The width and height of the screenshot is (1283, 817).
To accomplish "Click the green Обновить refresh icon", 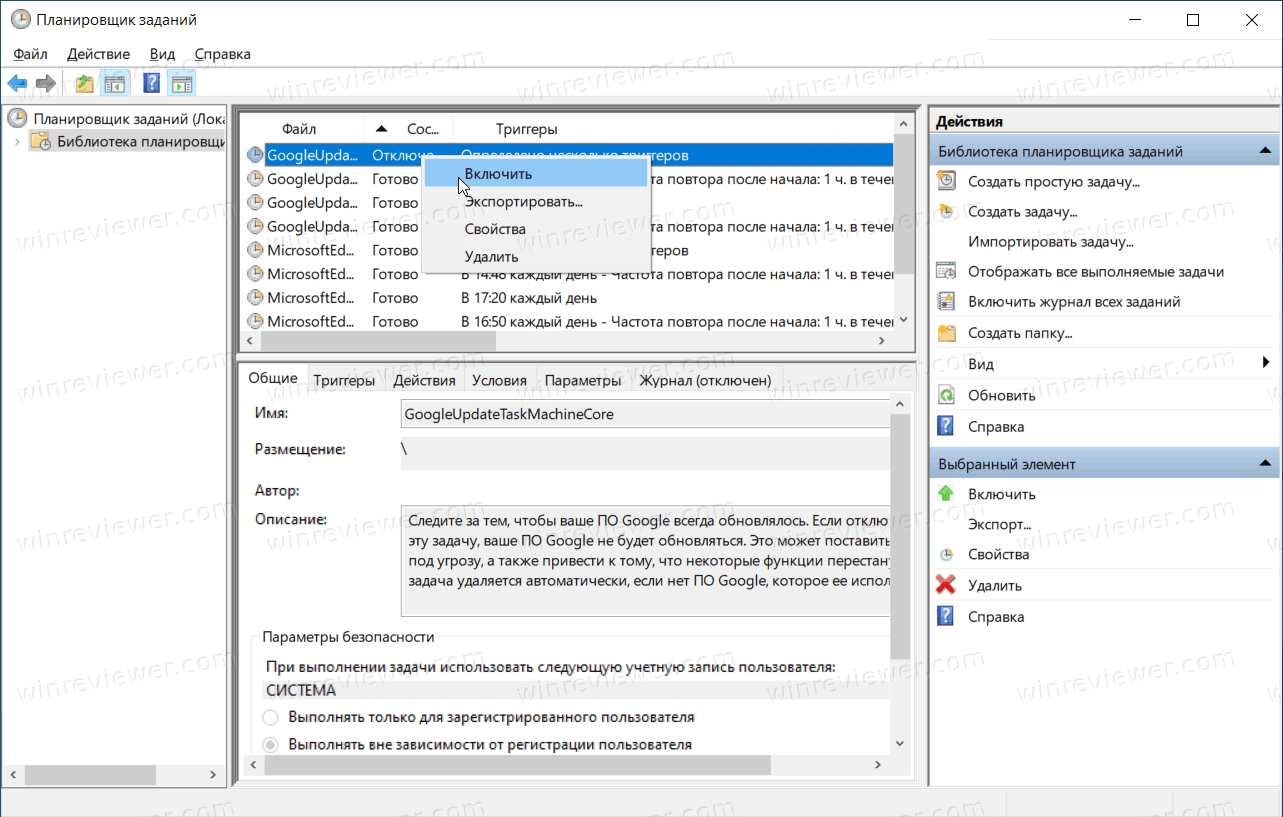I will [x=946, y=395].
